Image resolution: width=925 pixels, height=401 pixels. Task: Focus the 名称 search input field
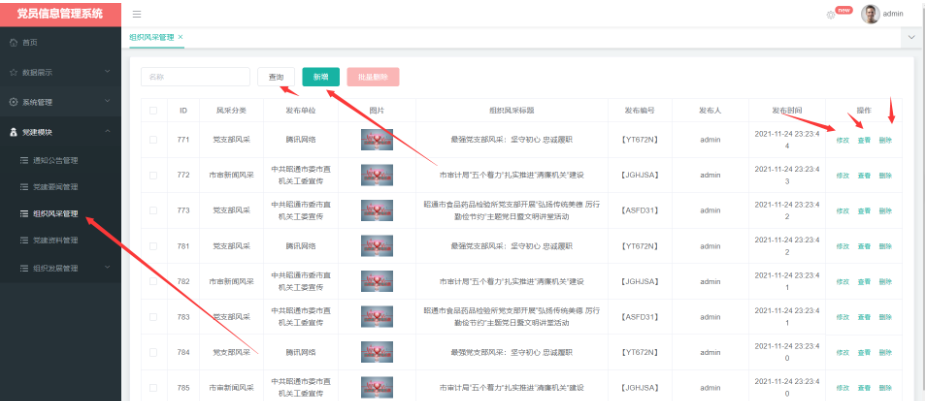[x=195, y=77]
